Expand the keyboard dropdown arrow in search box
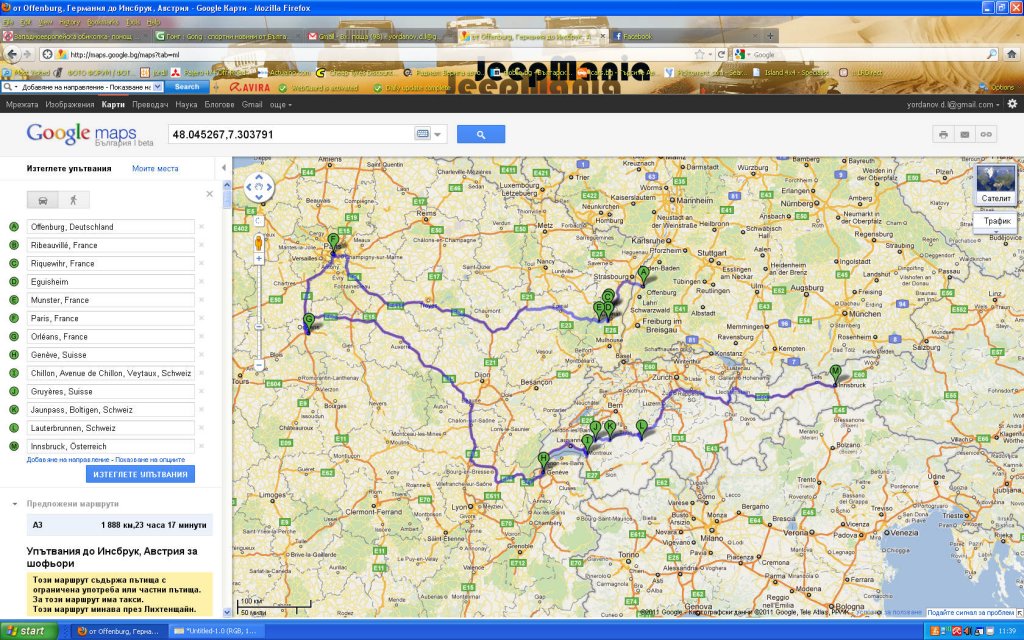Screen dimensions: 1024x640 point(438,135)
